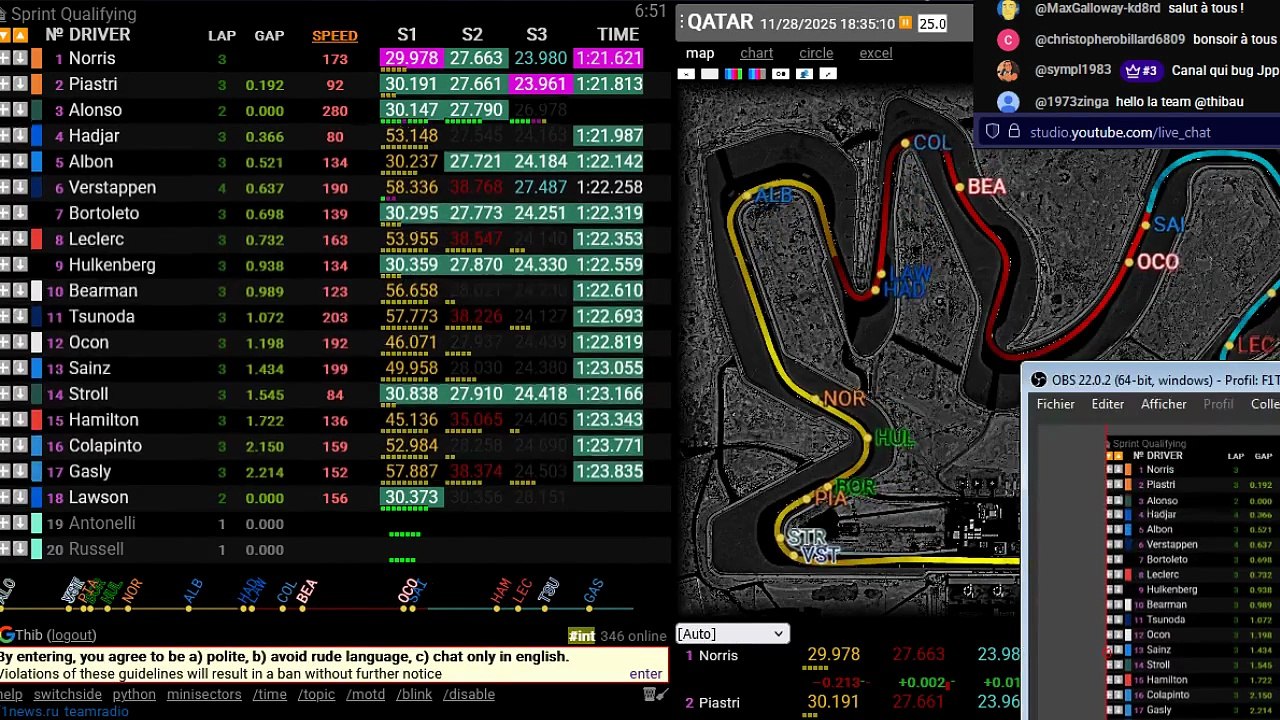Click the first white map toolbar icon

coord(686,74)
